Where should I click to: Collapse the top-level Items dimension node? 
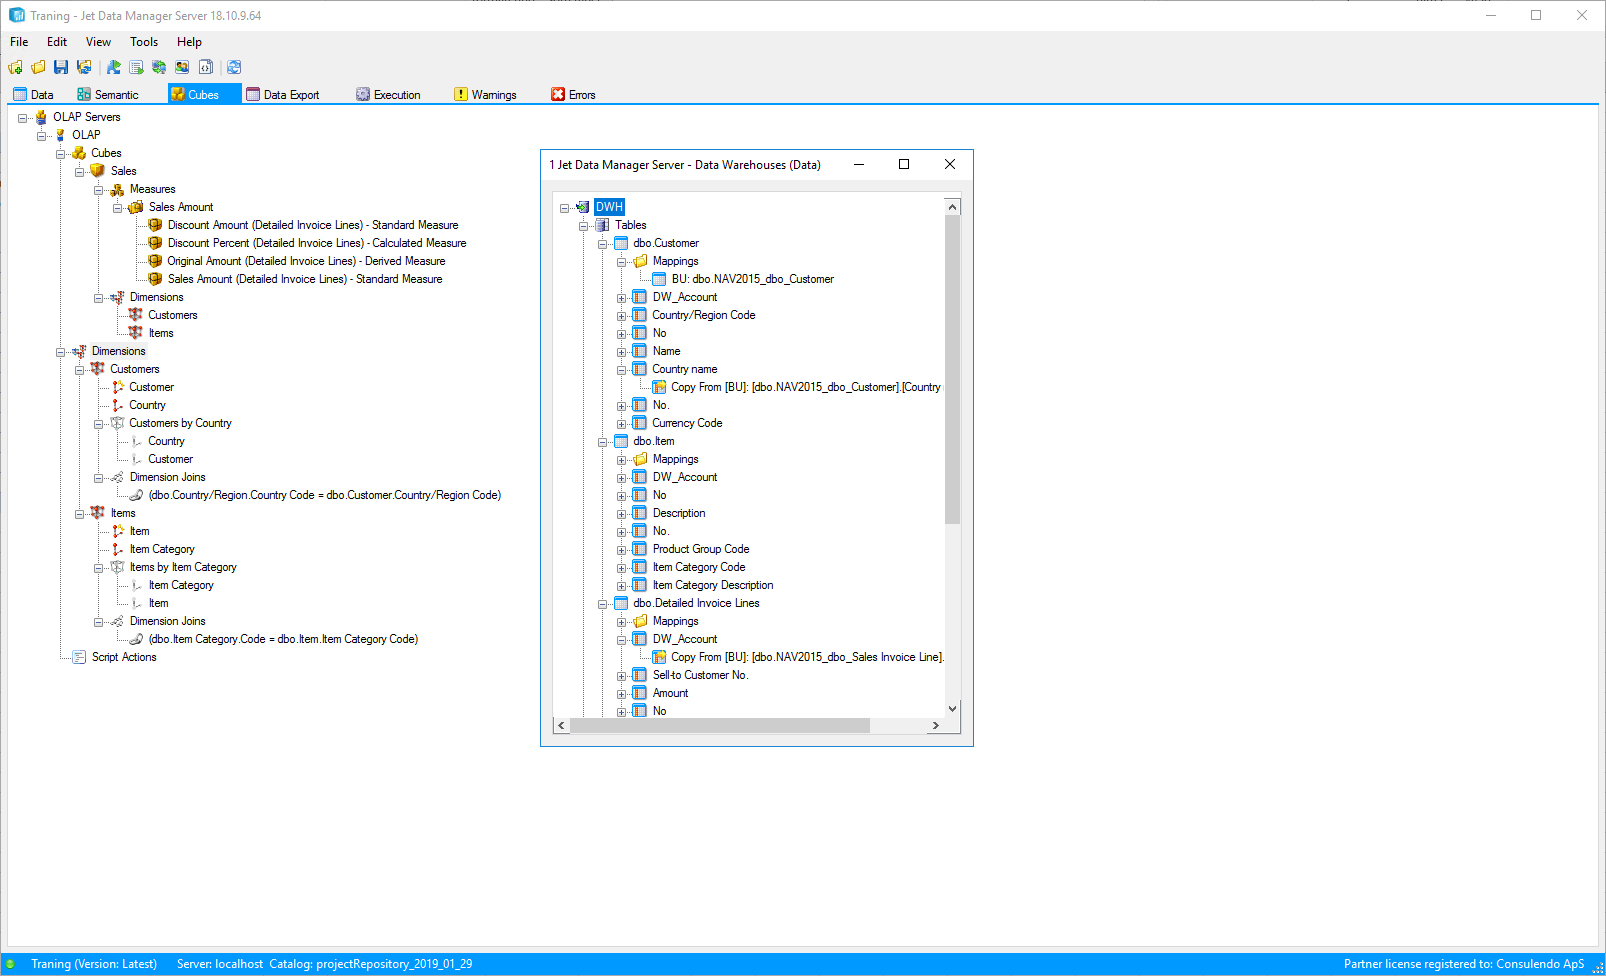pyautogui.click(x=79, y=514)
